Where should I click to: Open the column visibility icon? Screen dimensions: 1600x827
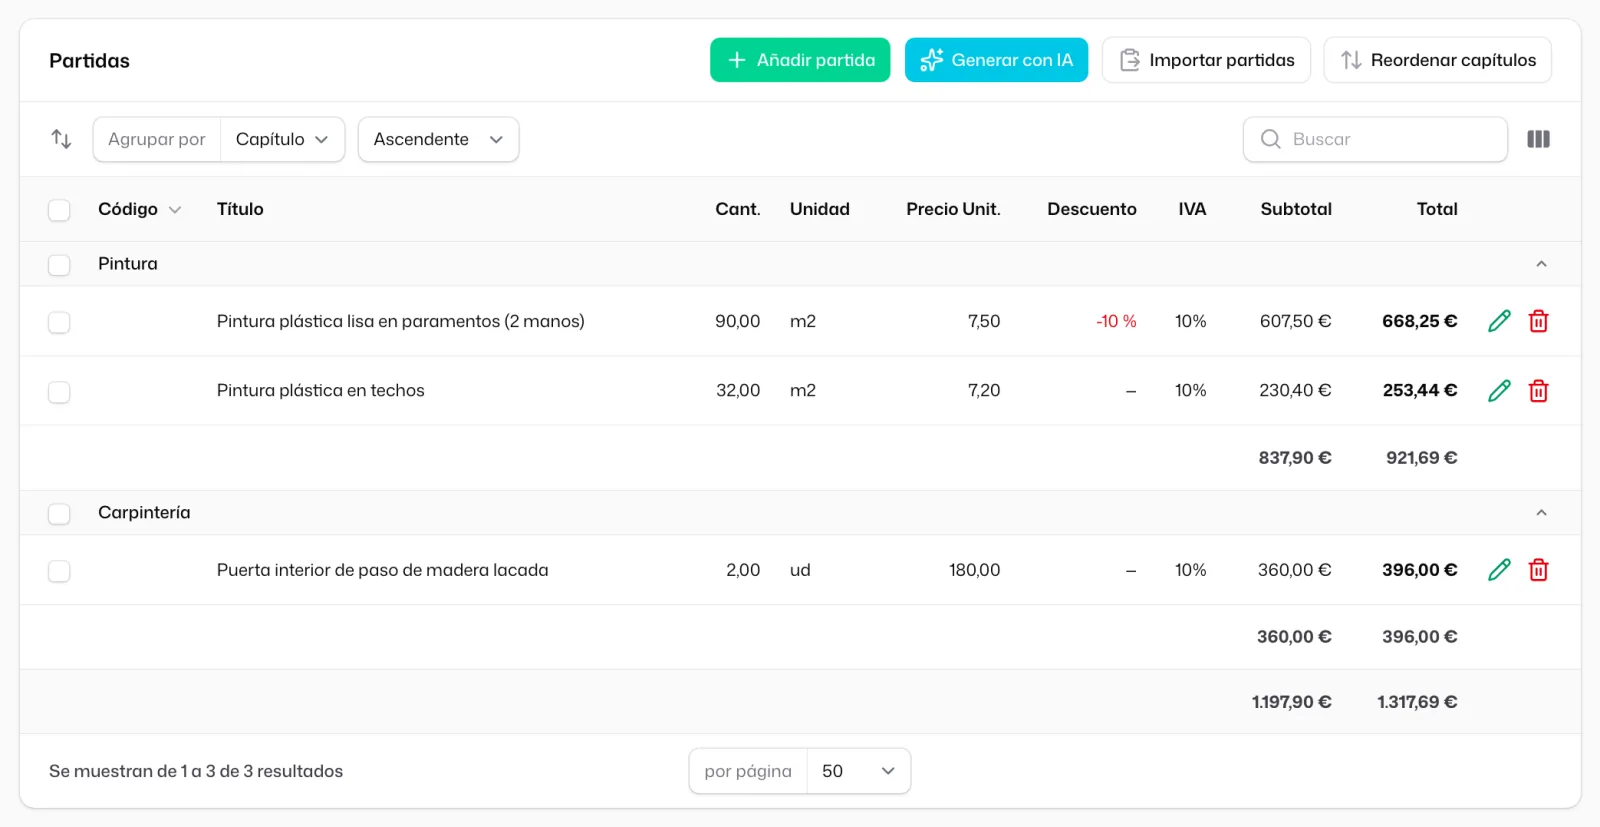tap(1538, 139)
